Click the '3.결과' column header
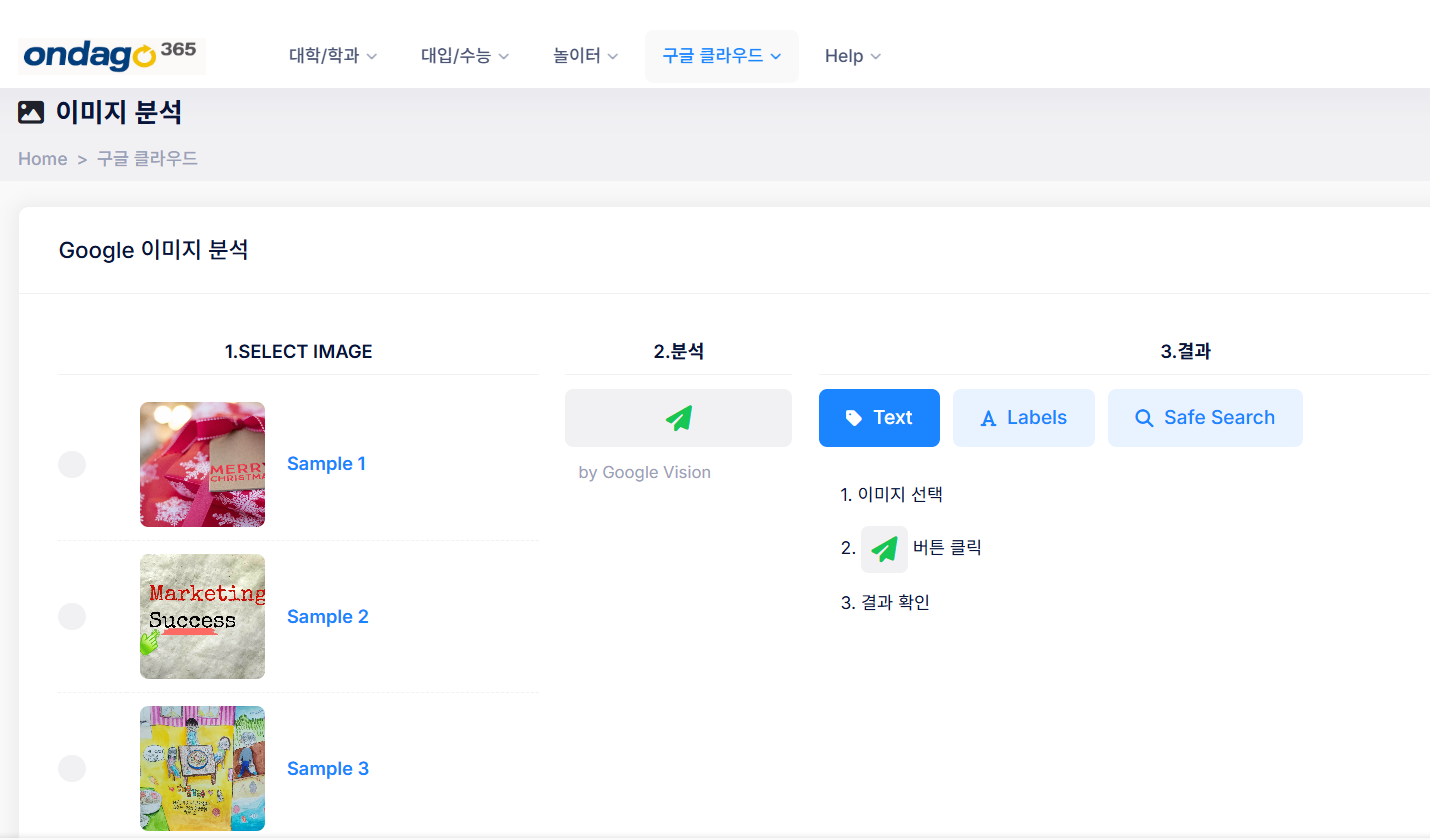 1186,352
